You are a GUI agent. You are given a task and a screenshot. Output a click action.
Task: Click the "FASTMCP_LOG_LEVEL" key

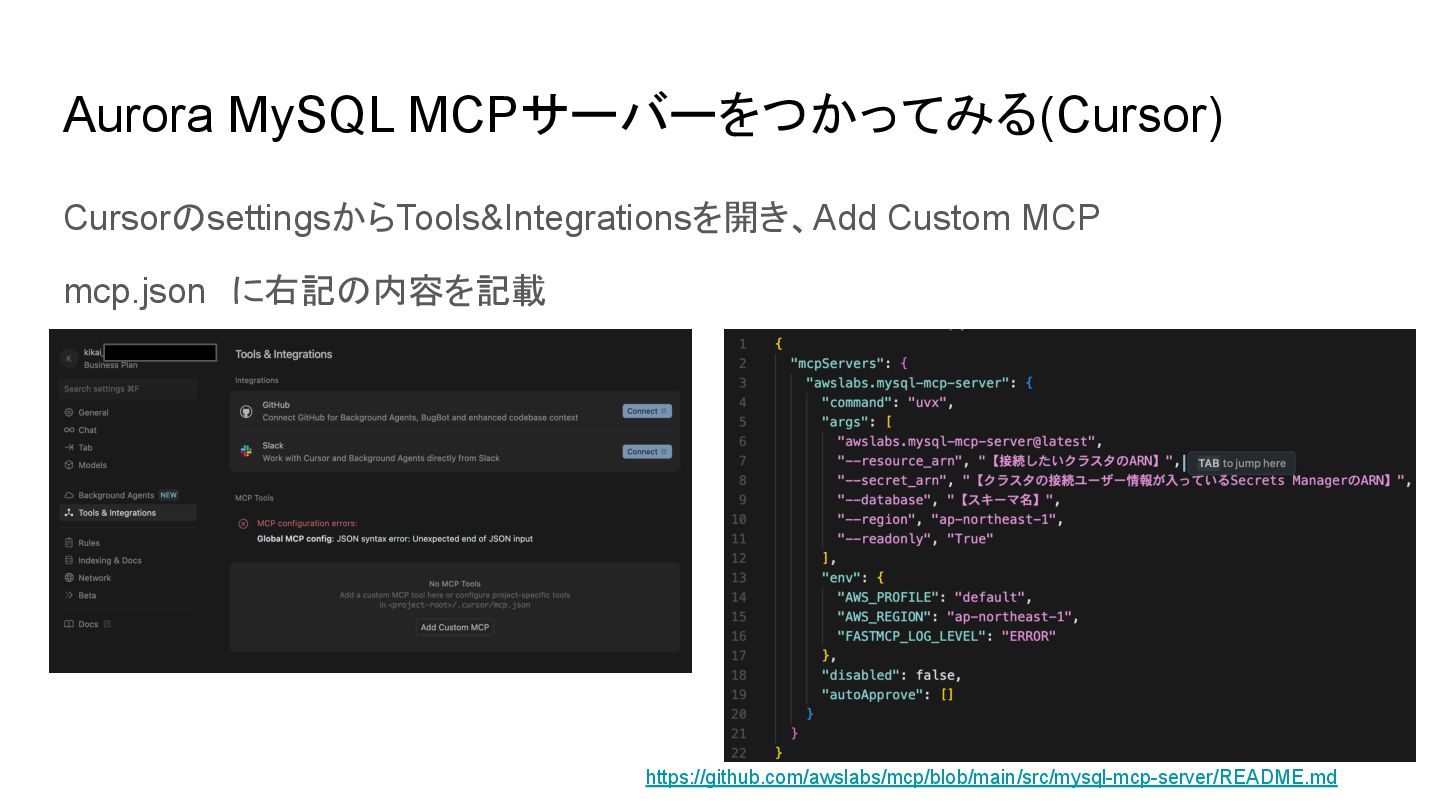tap(911, 636)
